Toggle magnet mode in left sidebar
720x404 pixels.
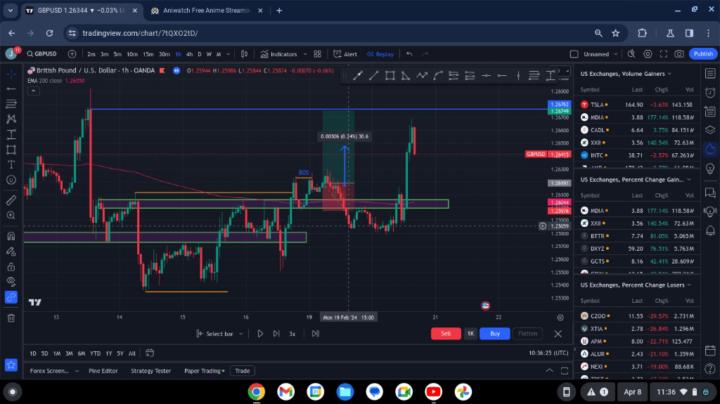coord(11,236)
